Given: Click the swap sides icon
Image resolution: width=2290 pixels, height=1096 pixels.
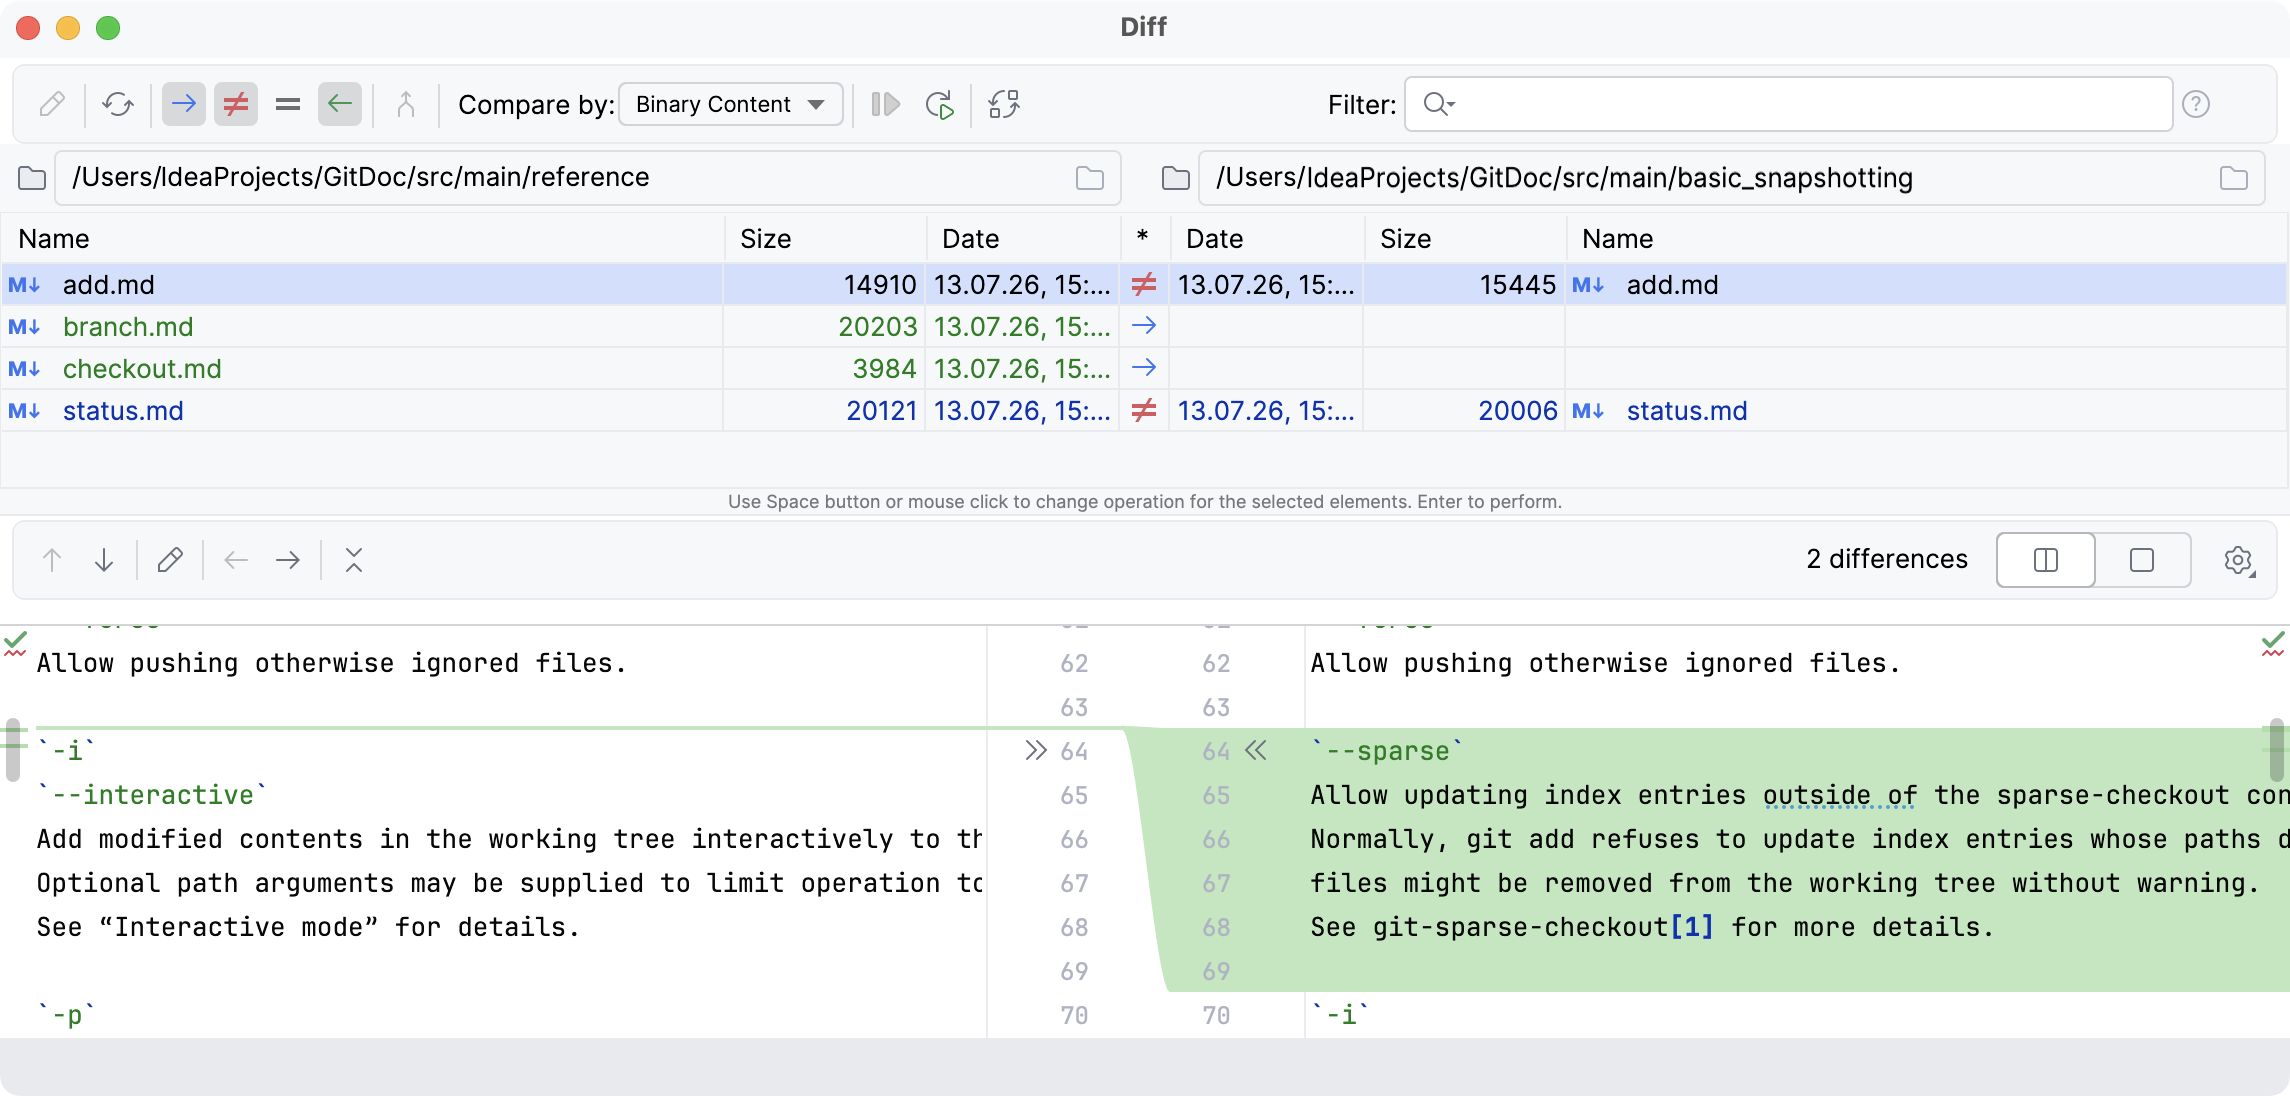Looking at the screenshot, I should [x=1004, y=104].
